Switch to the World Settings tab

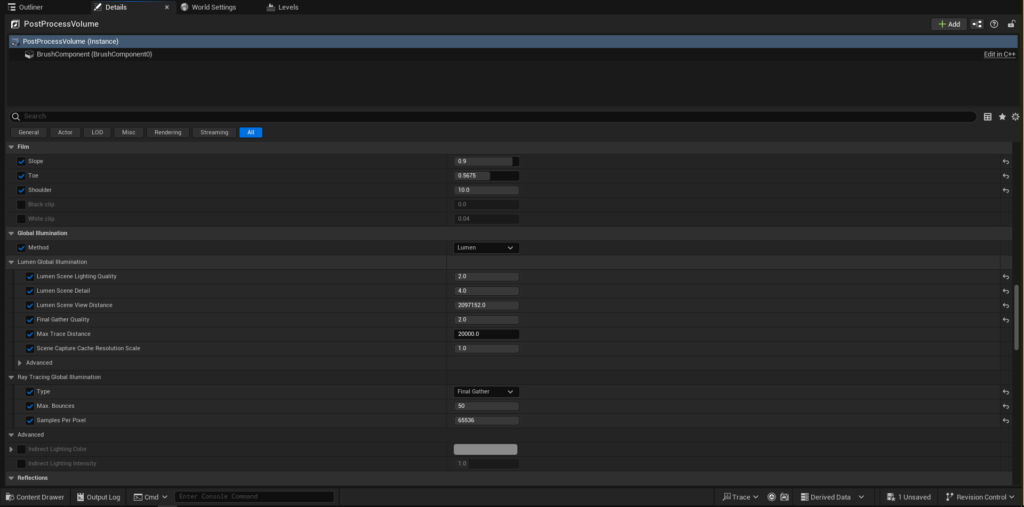tap(209, 7)
